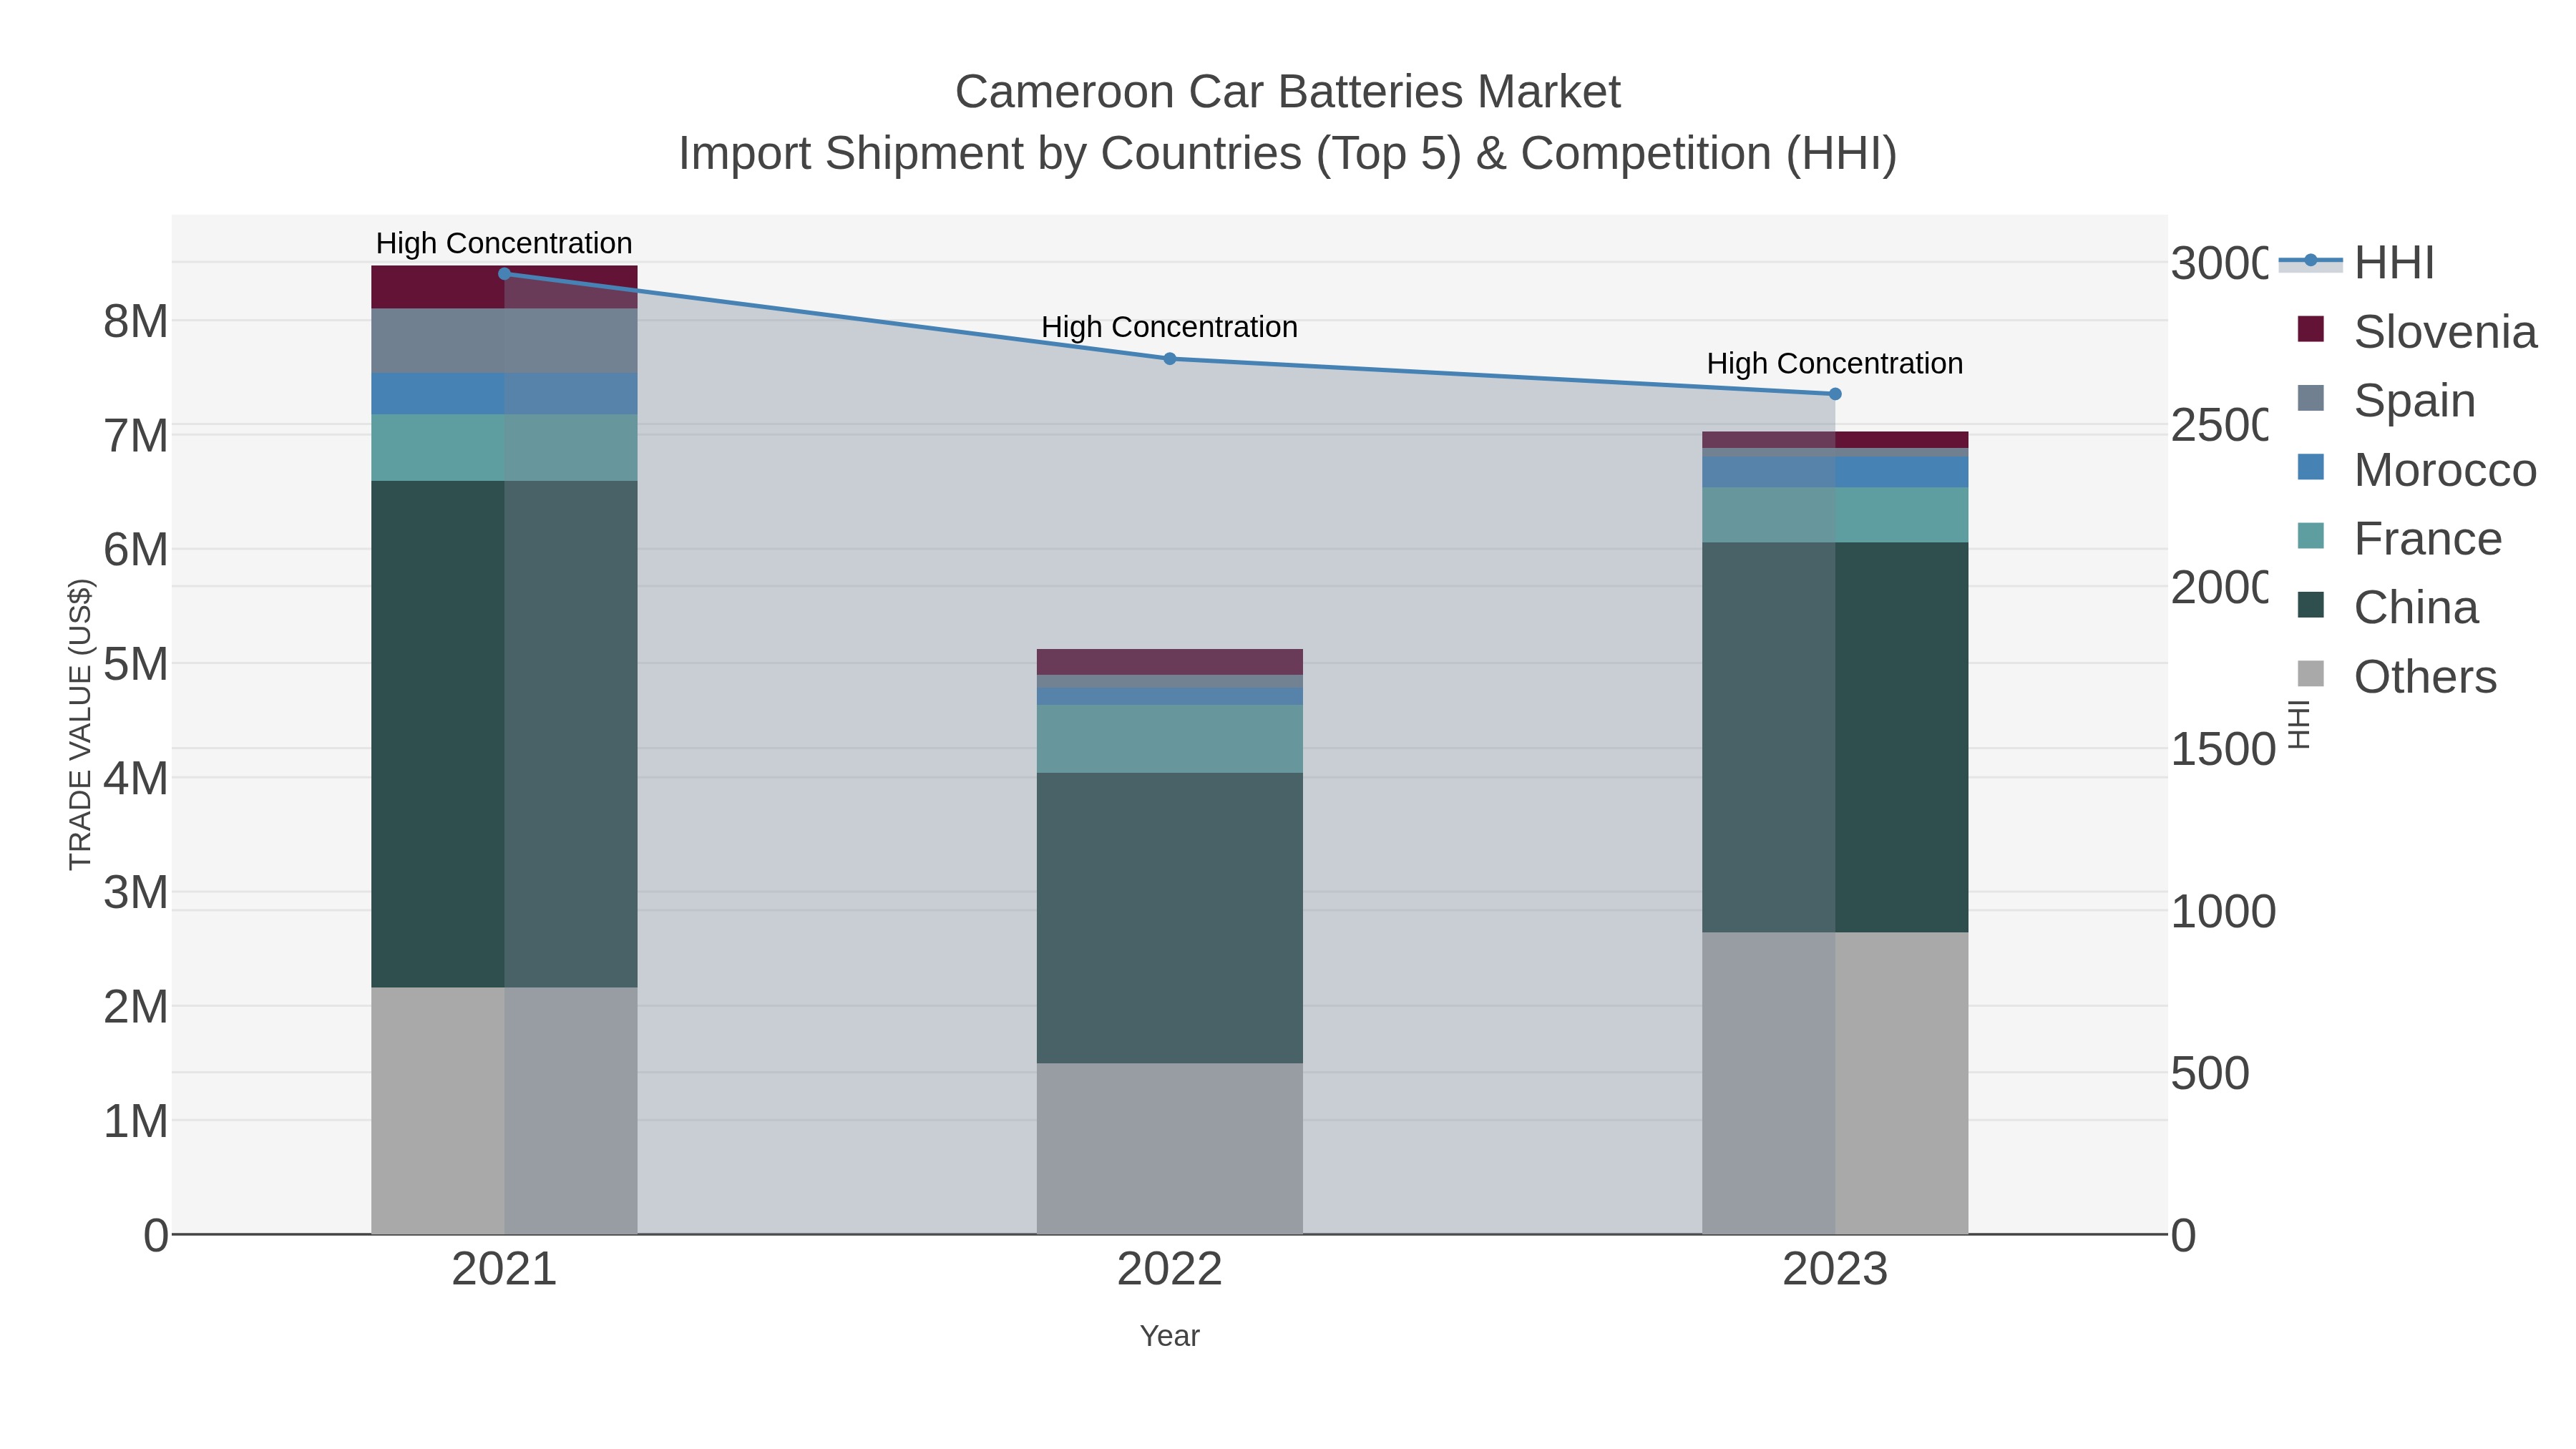Click the High Concentration label above 2021
The height and width of the screenshot is (1449, 2576).
(504, 243)
